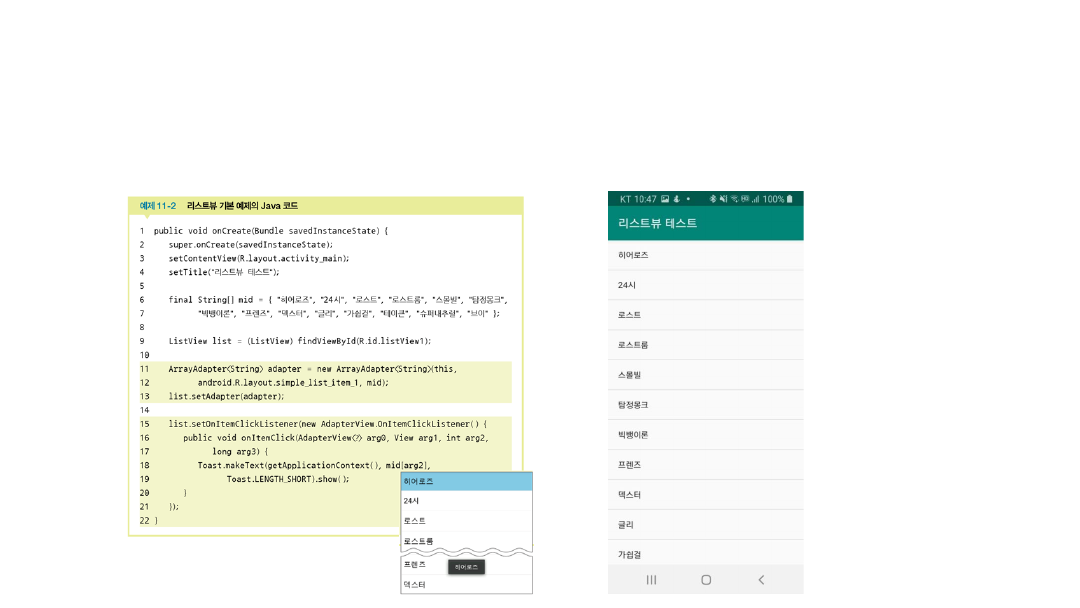The width and height of the screenshot is (1080, 608).
Task: Tap the Android recent apps button
Action: (651, 580)
